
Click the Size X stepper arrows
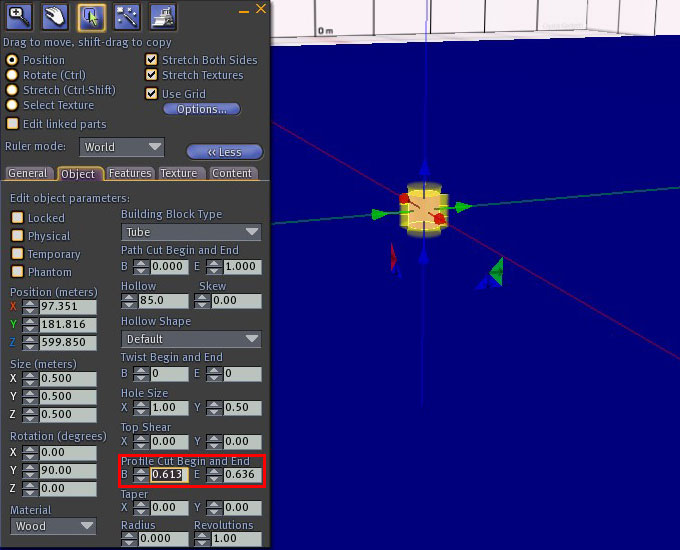(x=30, y=379)
